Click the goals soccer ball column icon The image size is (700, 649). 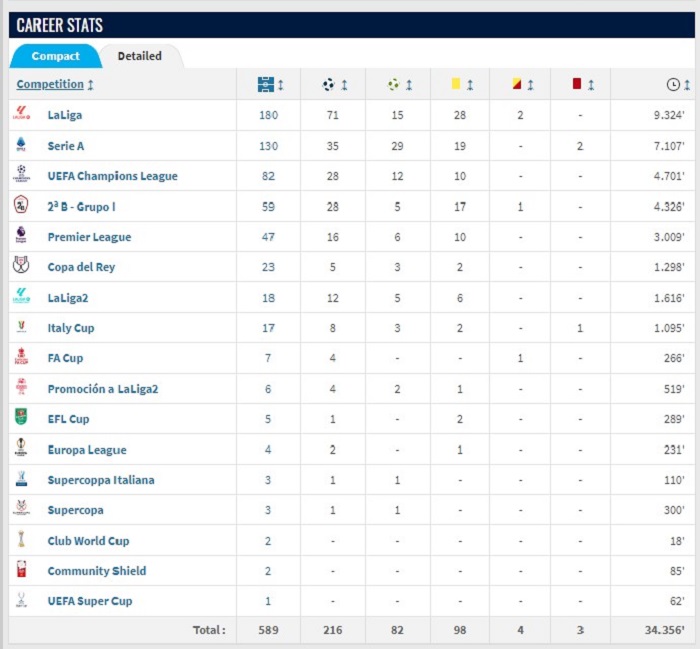coord(329,84)
